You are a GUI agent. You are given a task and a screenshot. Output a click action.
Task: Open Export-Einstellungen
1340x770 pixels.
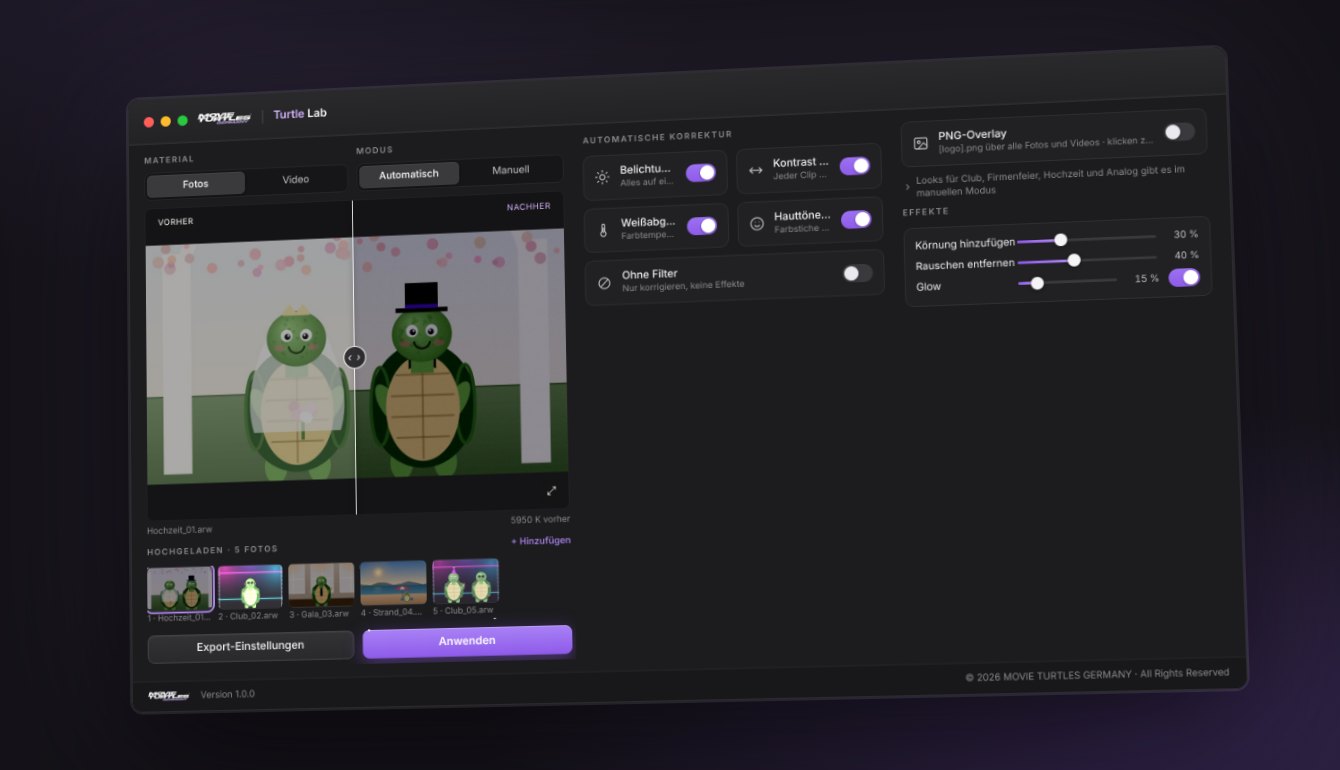251,646
